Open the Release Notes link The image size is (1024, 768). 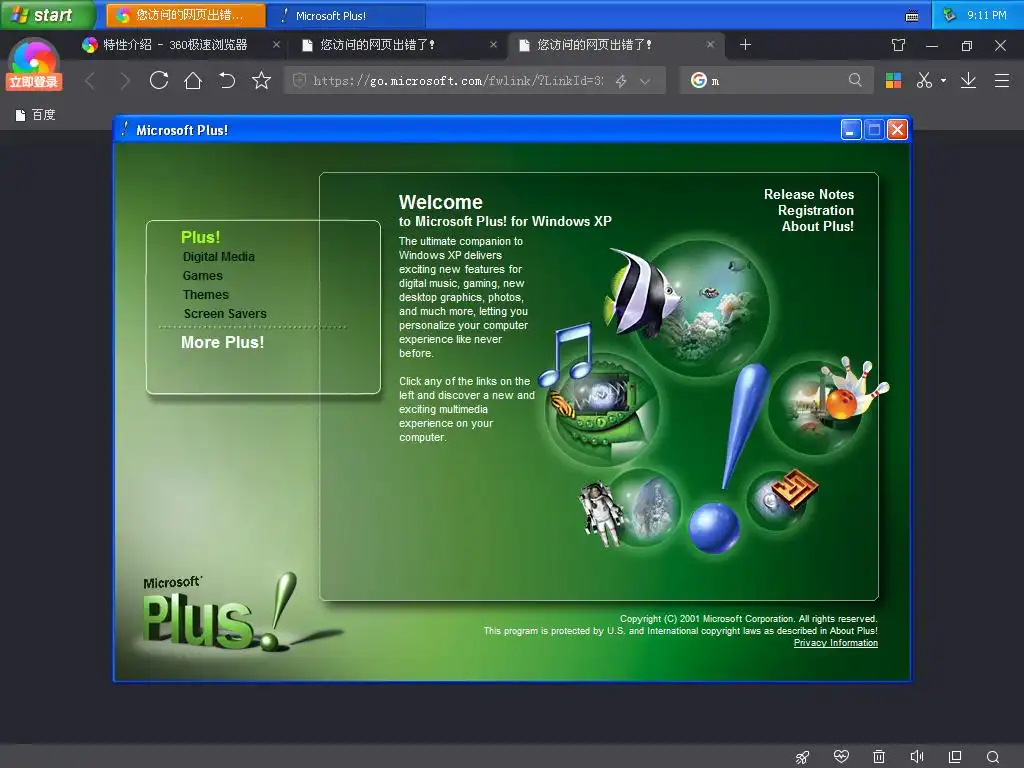[809, 194]
